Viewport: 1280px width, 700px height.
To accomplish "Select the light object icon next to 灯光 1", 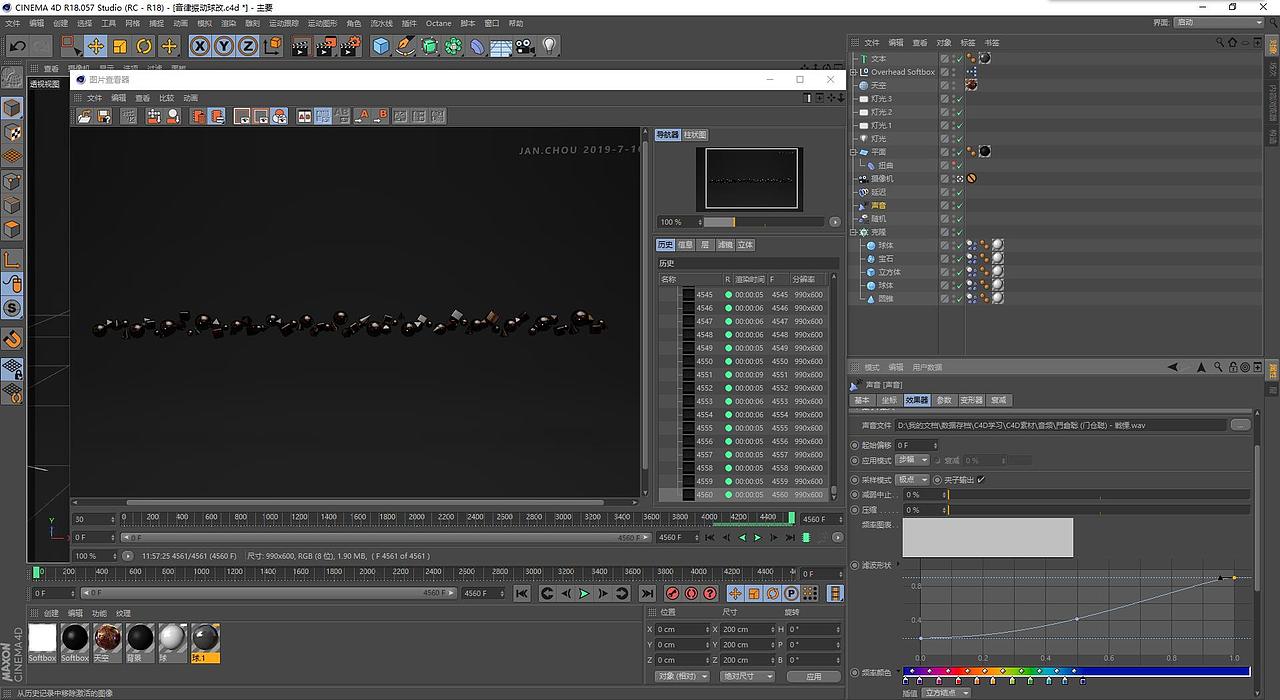I will tap(862, 124).
